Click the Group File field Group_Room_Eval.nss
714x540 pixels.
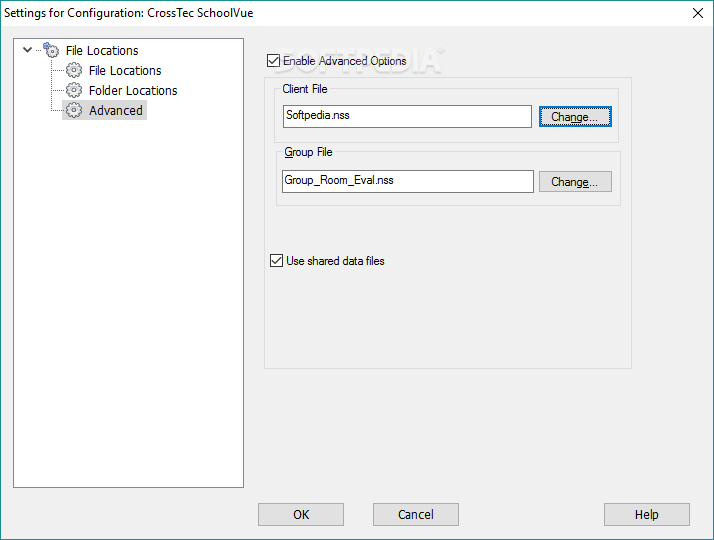click(x=408, y=181)
